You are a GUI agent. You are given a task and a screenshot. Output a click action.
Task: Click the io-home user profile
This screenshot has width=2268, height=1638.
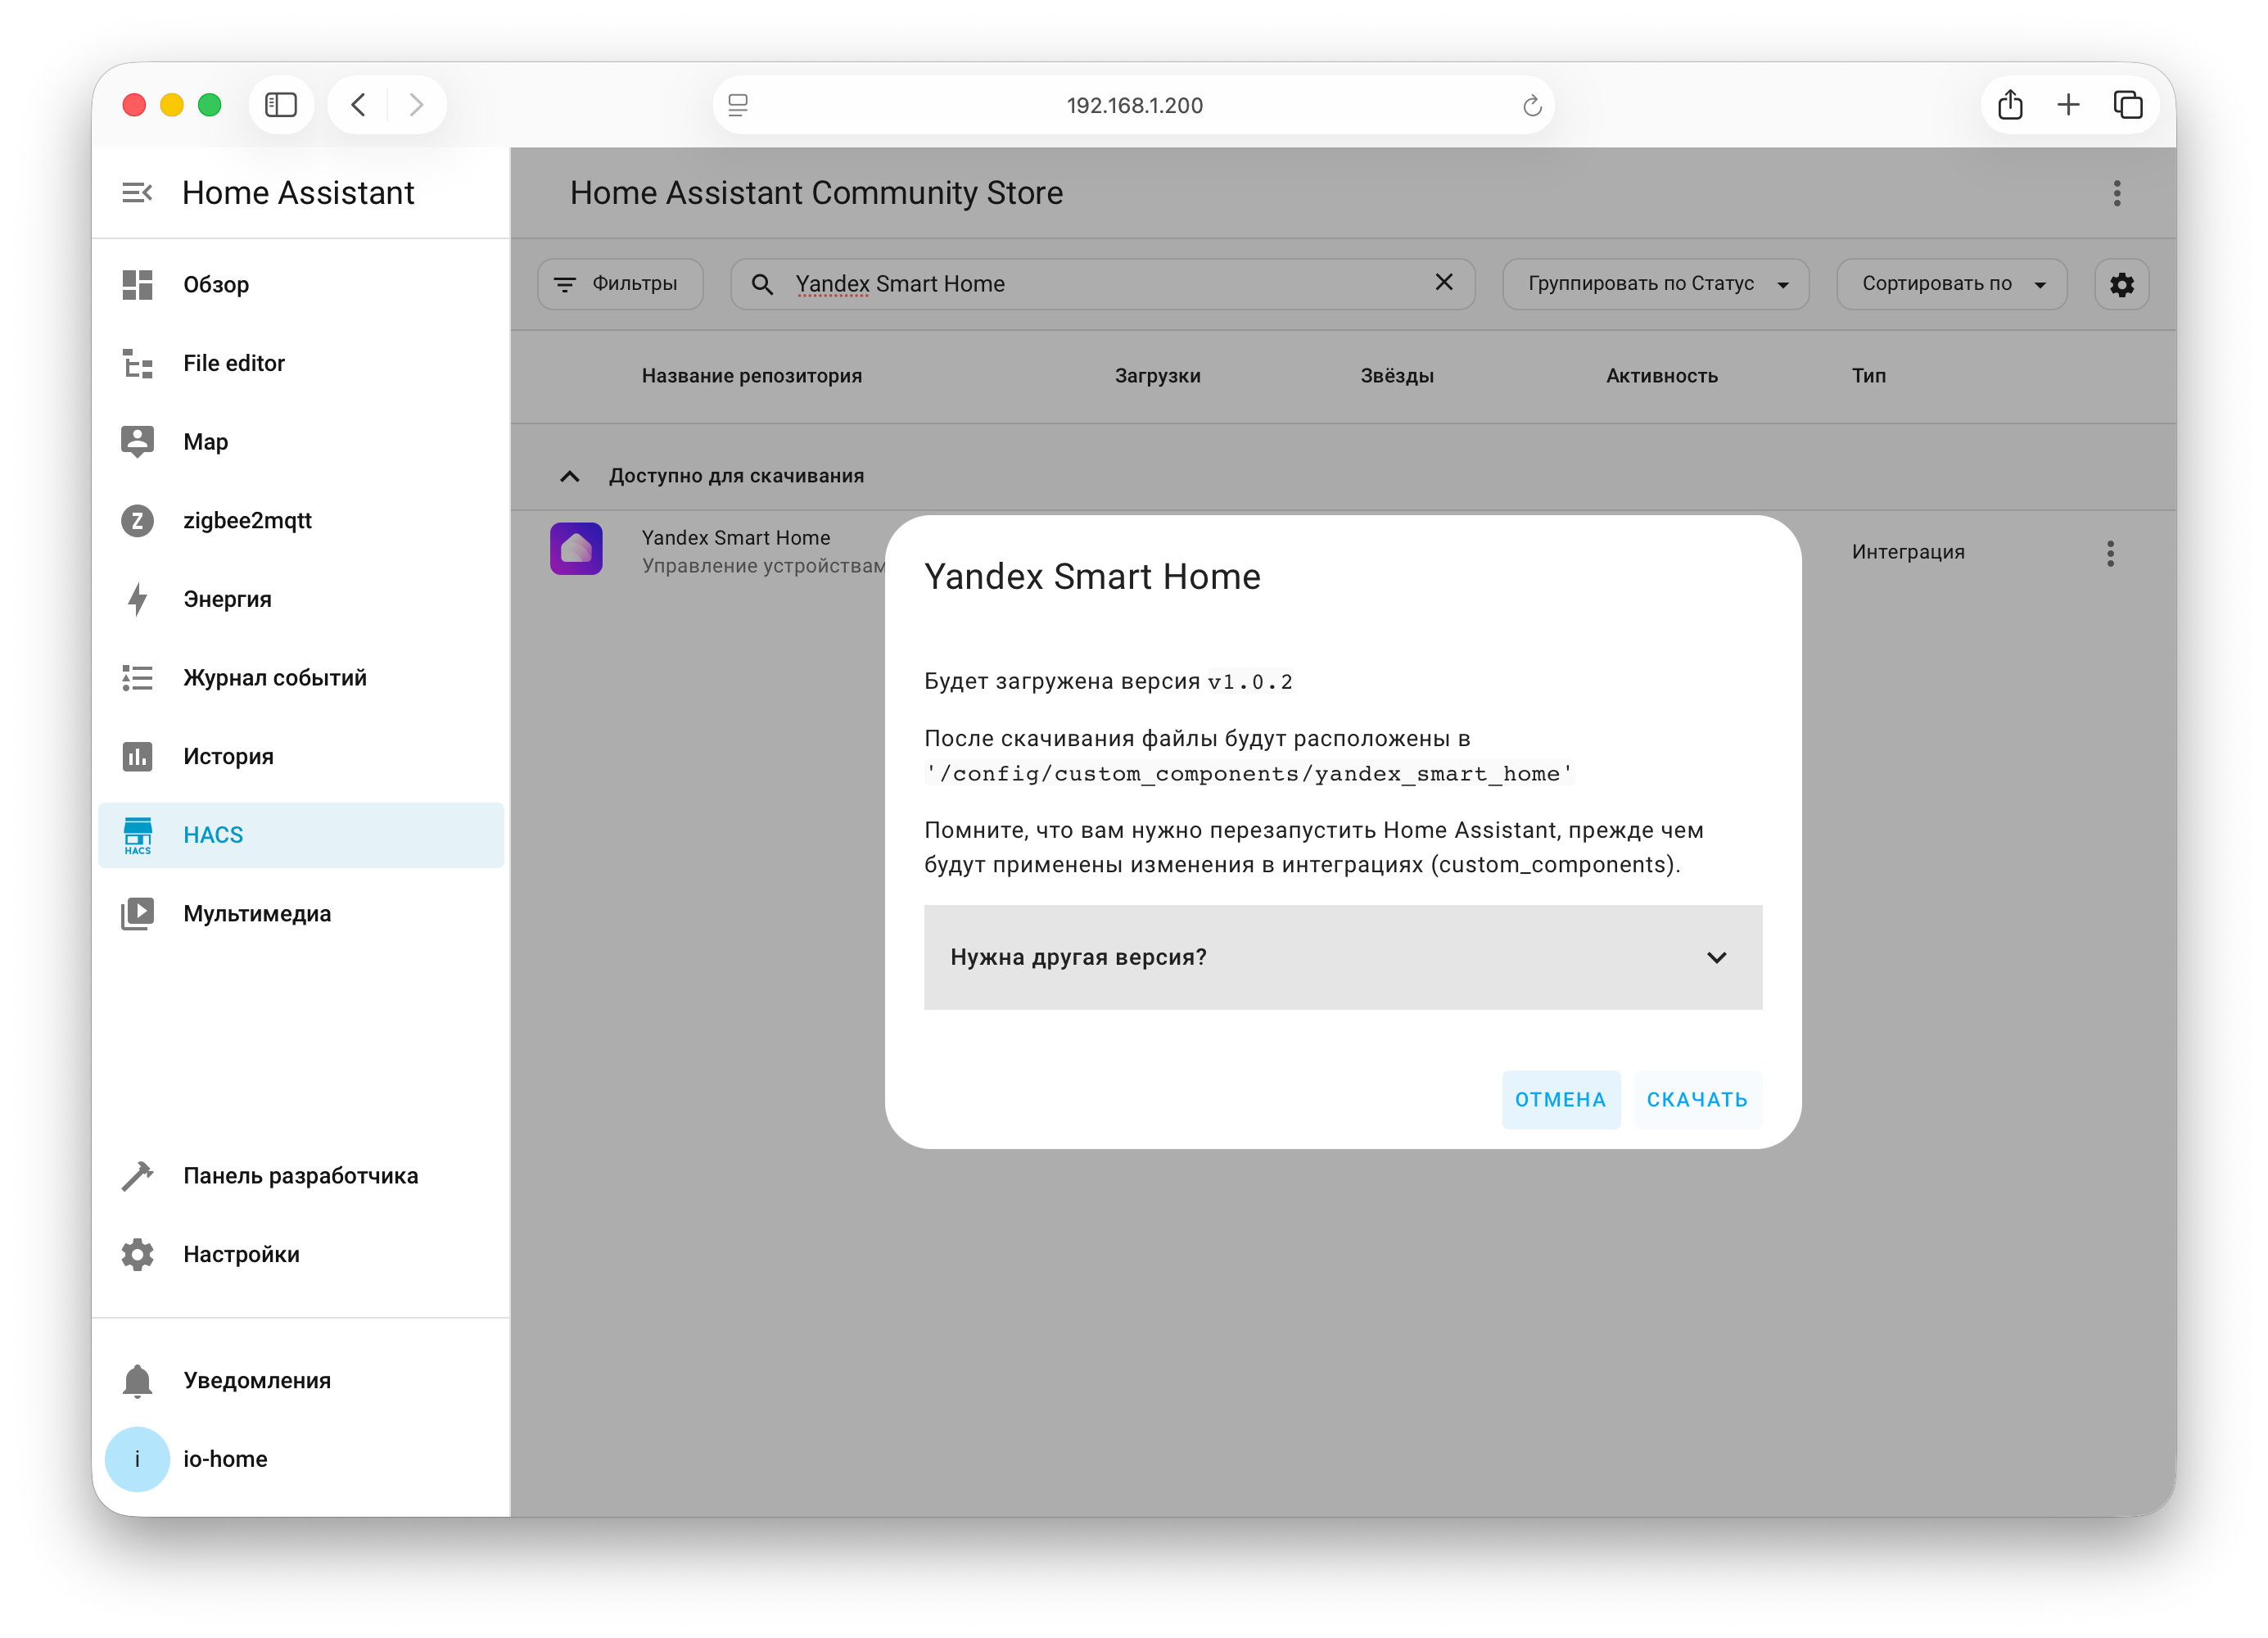[224, 1459]
